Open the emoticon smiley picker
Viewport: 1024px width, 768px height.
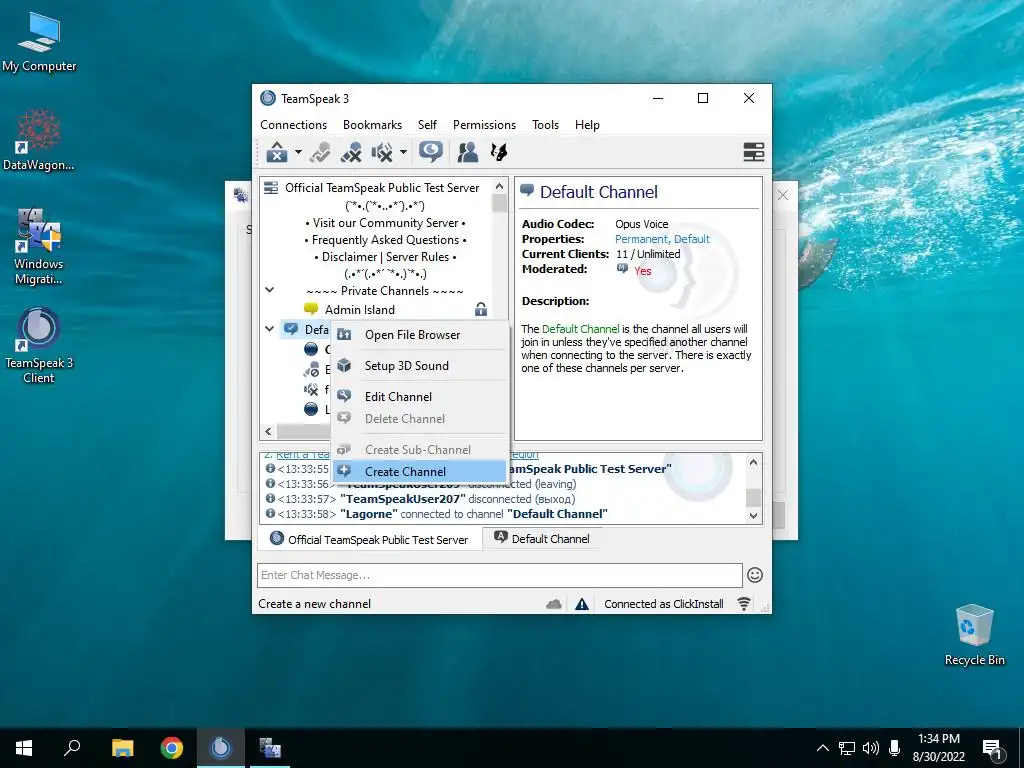[755, 575]
